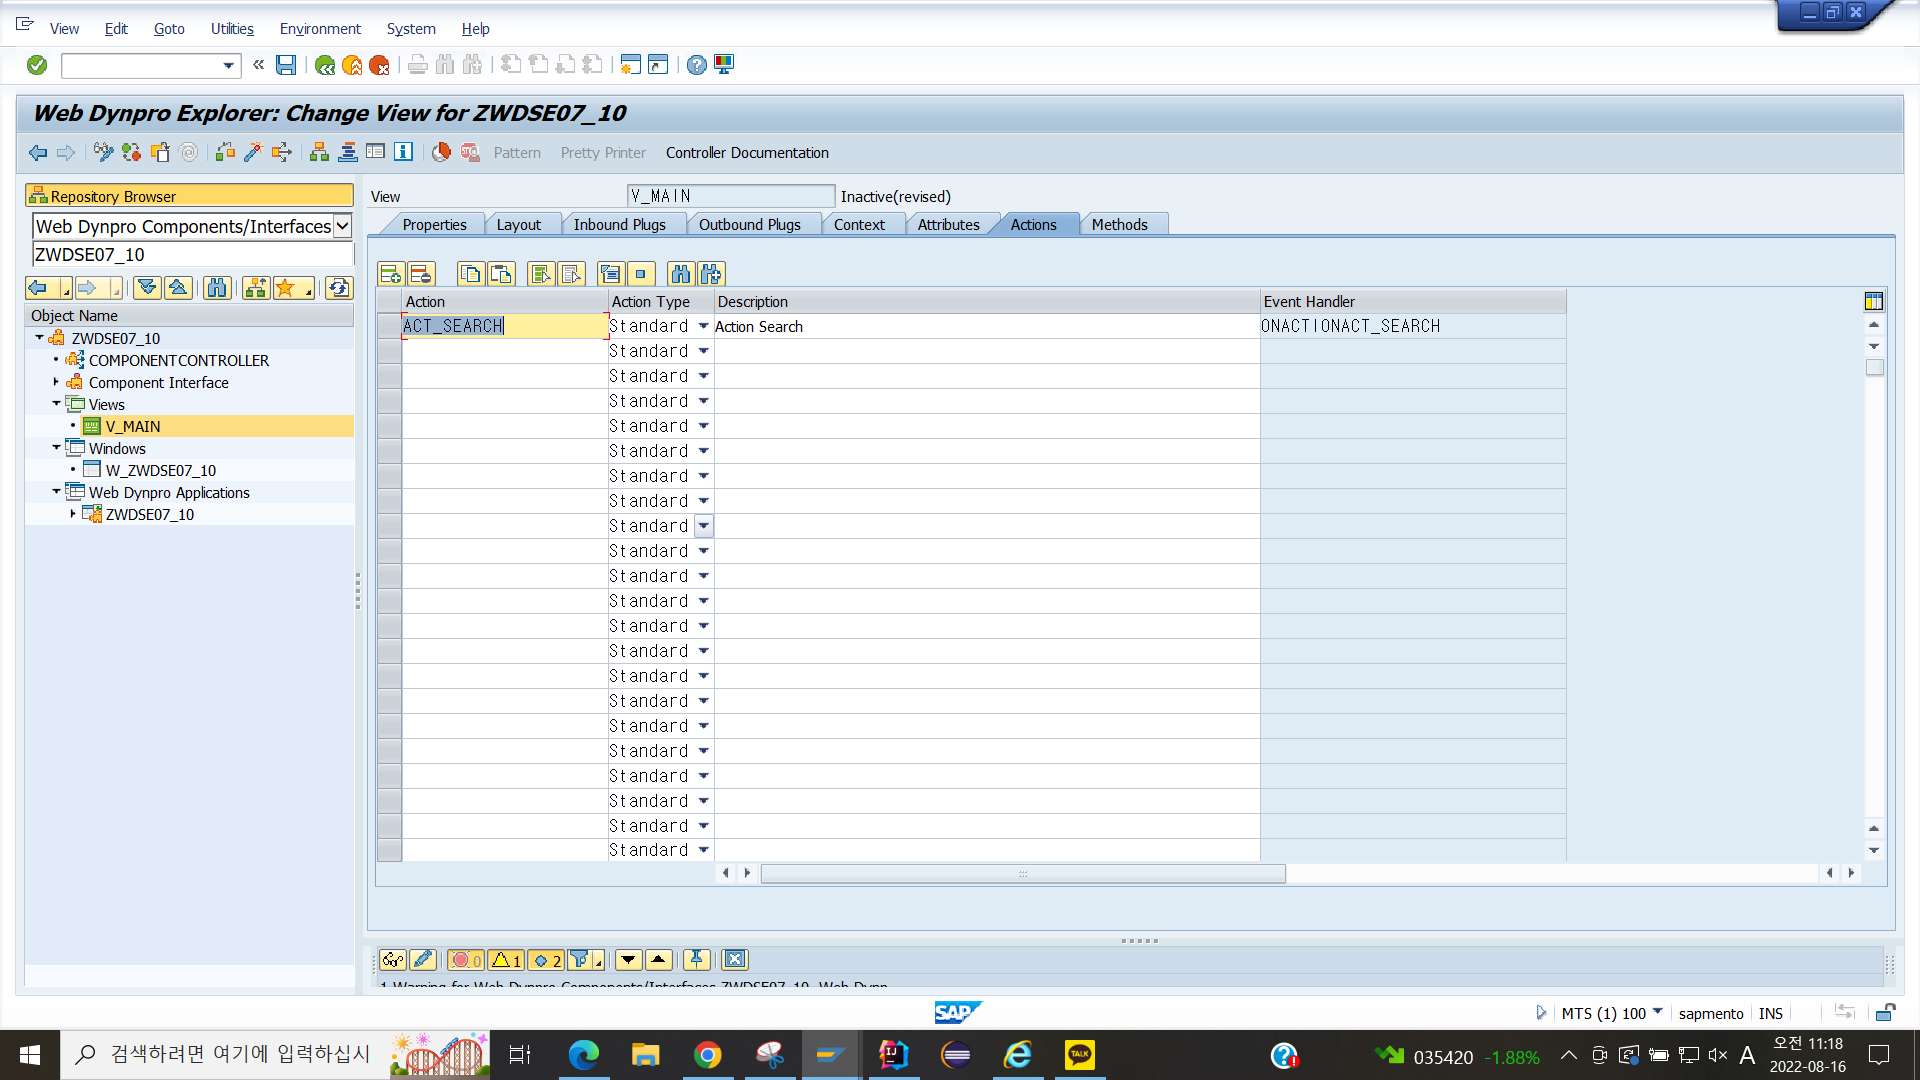Open Help via the question mark icon

[x=697, y=65]
